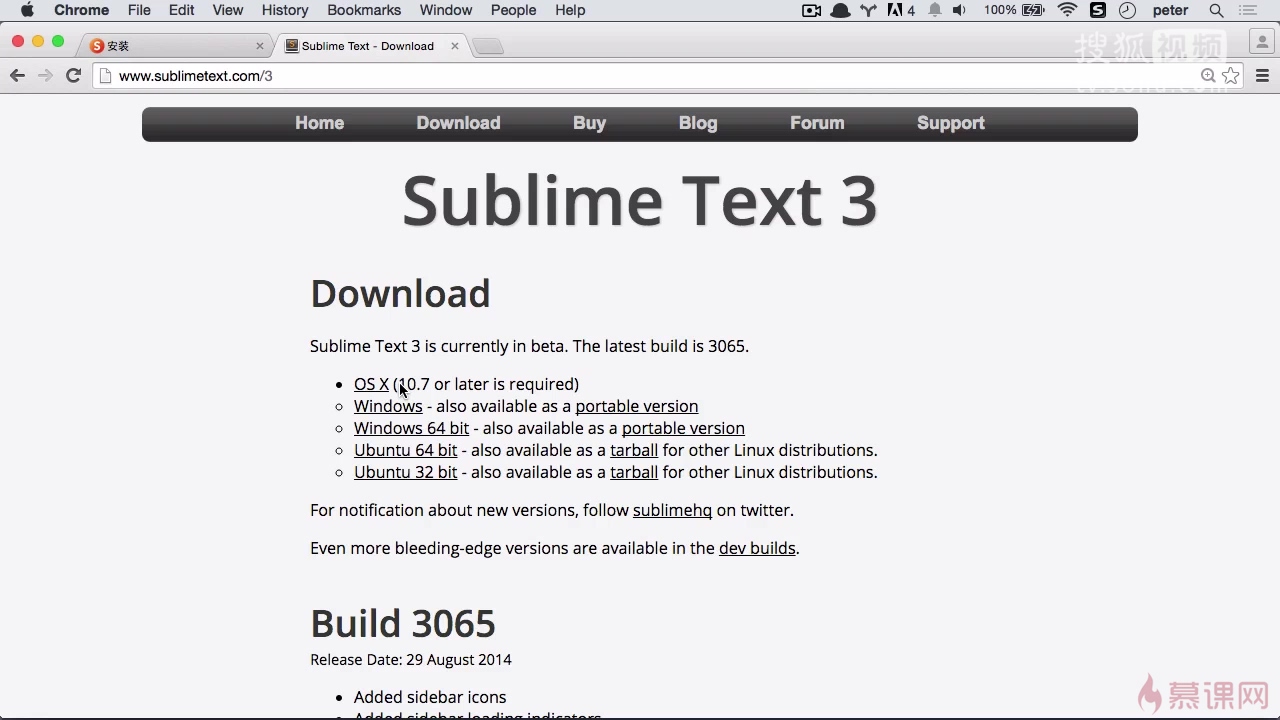Open the Window menu
The height and width of the screenshot is (720, 1280).
point(446,10)
